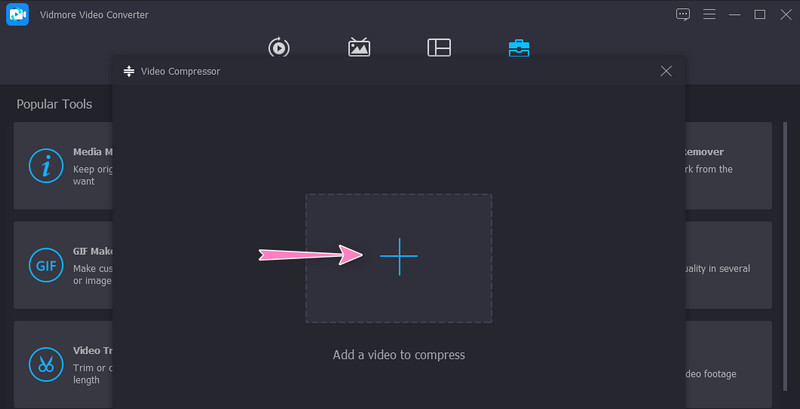Viewport: 800px width, 409px height.
Task: Click the Vidmore app logo
Action: pos(17,15)
